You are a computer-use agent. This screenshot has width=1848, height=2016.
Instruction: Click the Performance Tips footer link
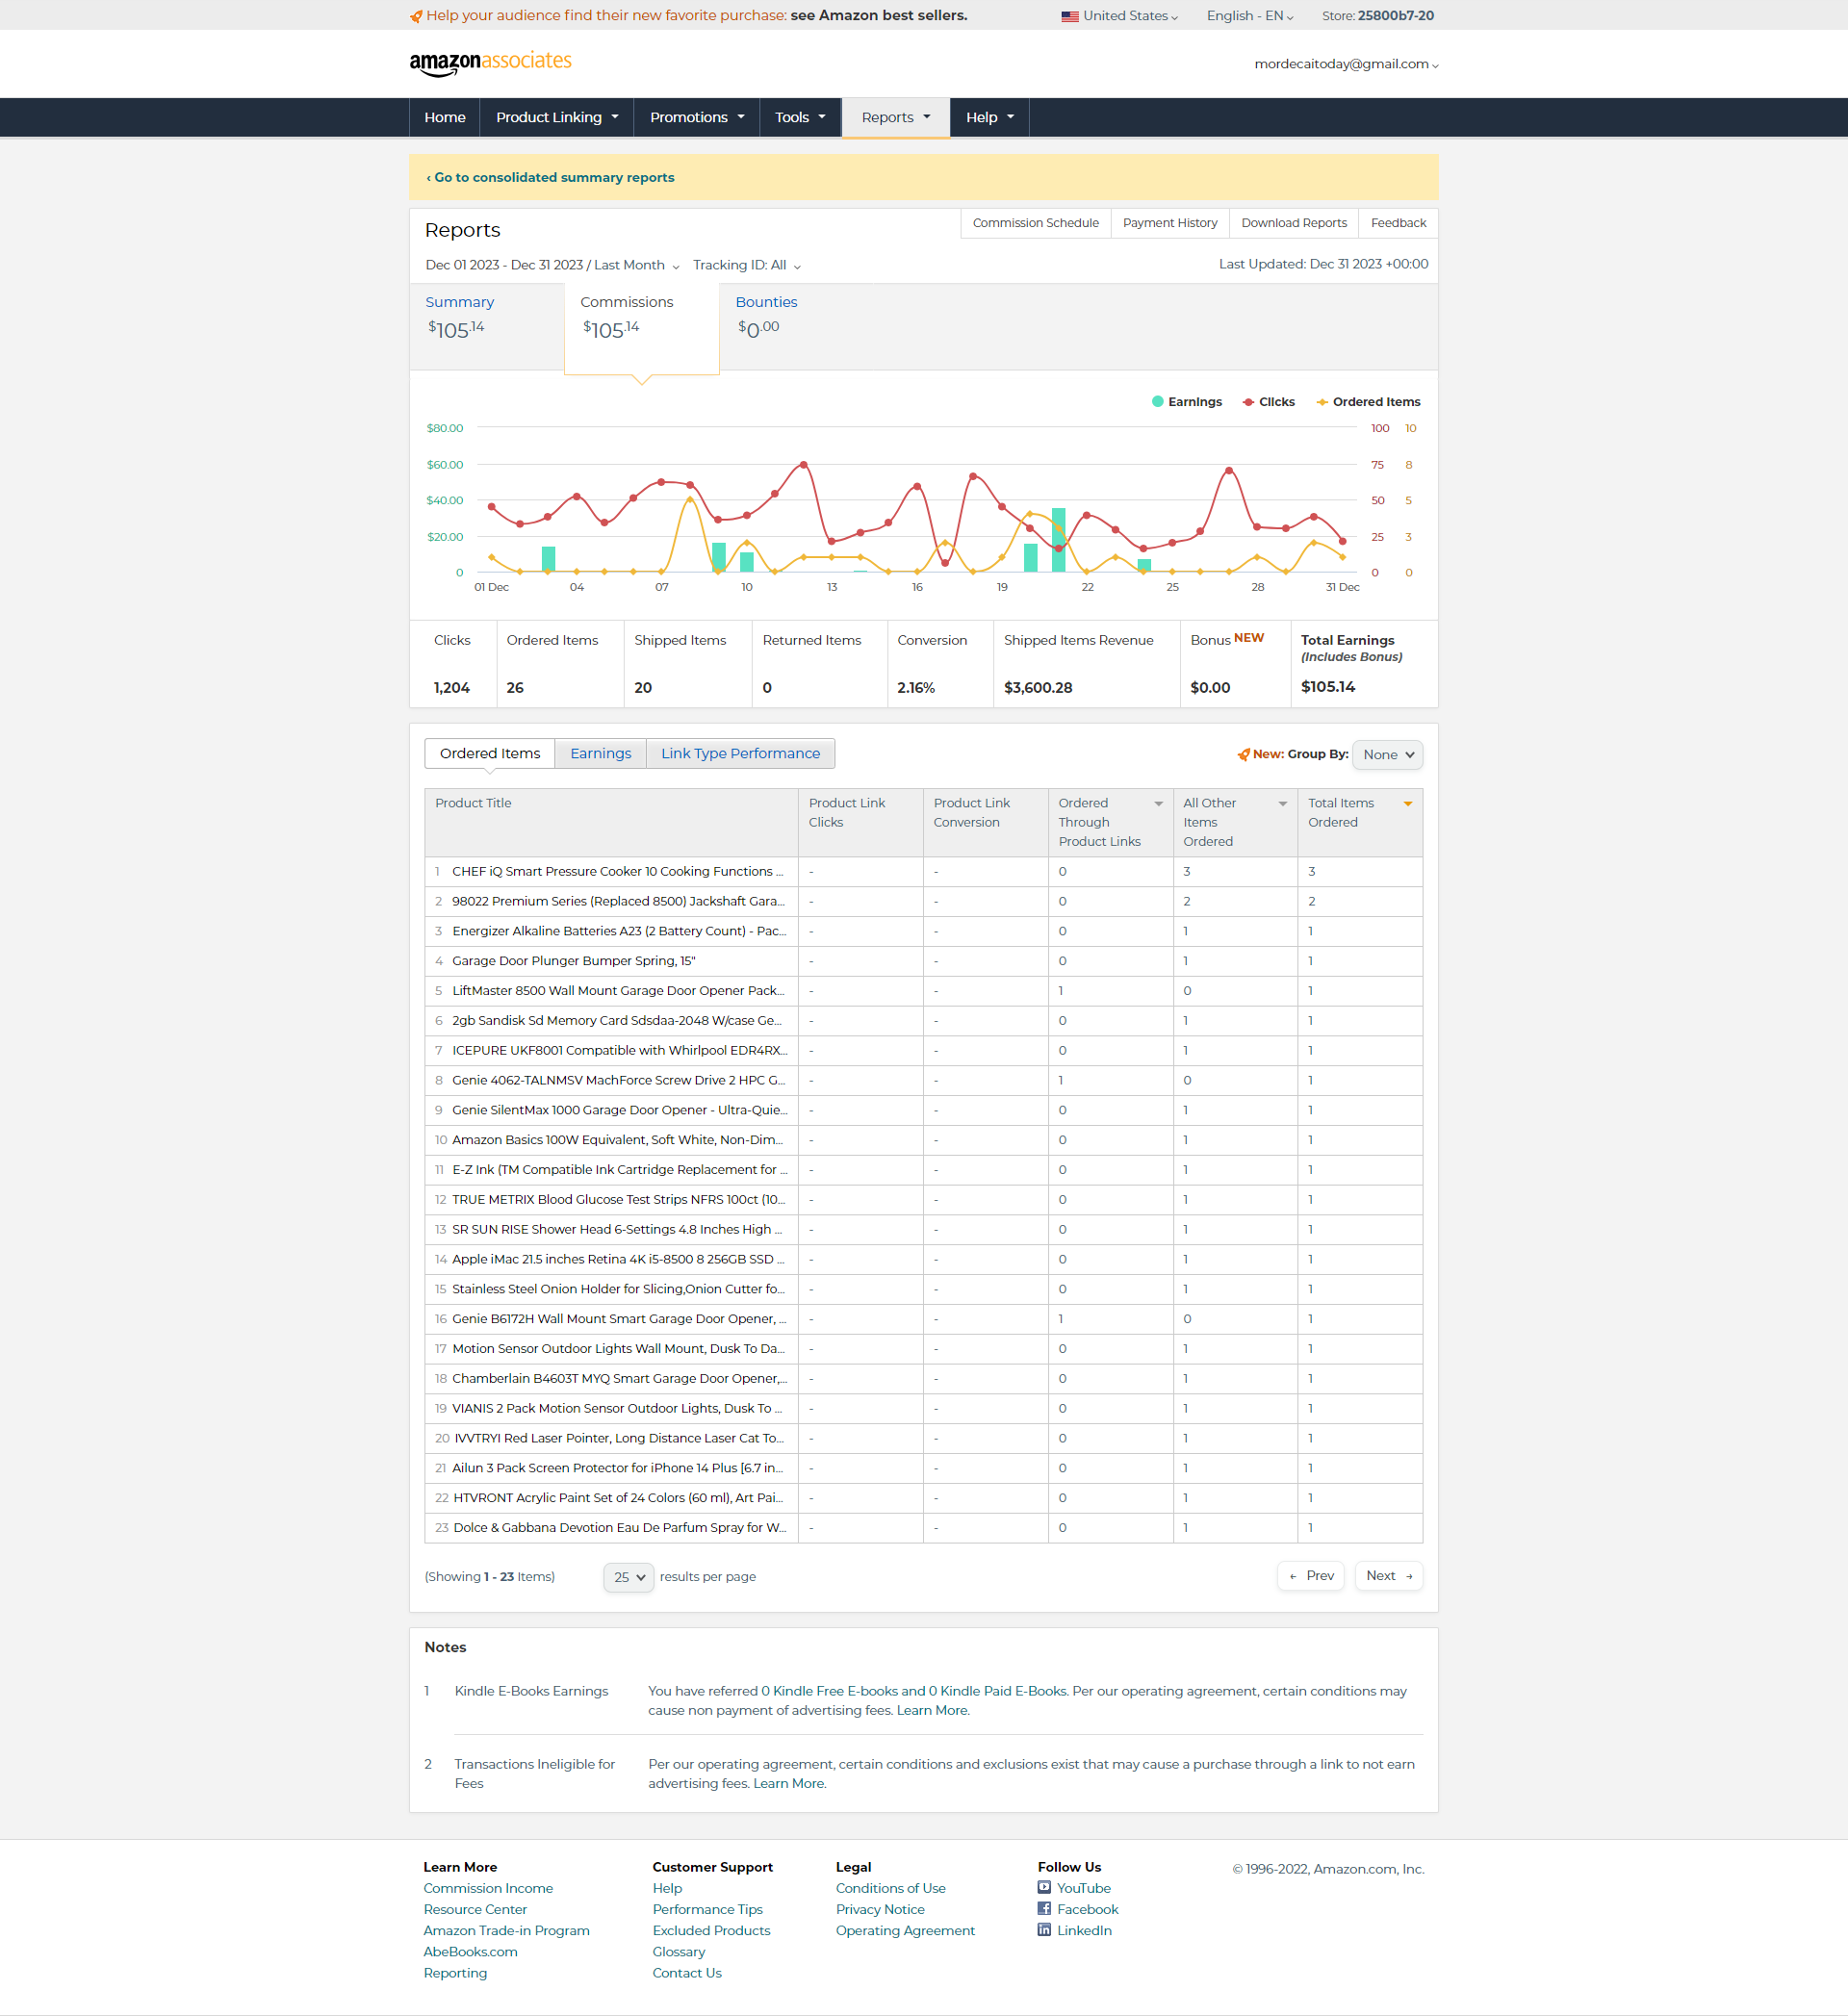point(707,1909)
